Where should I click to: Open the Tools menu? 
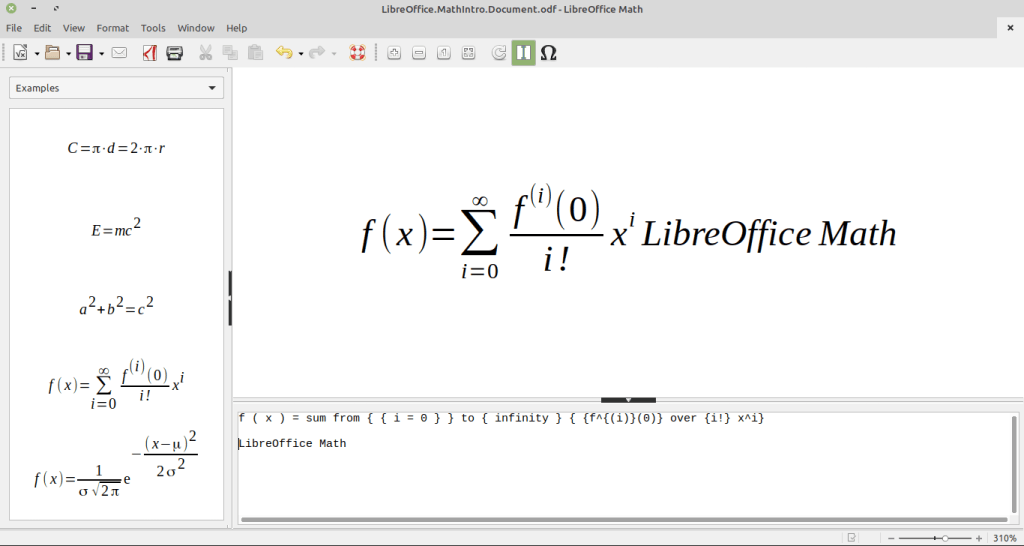pos(153,28)
